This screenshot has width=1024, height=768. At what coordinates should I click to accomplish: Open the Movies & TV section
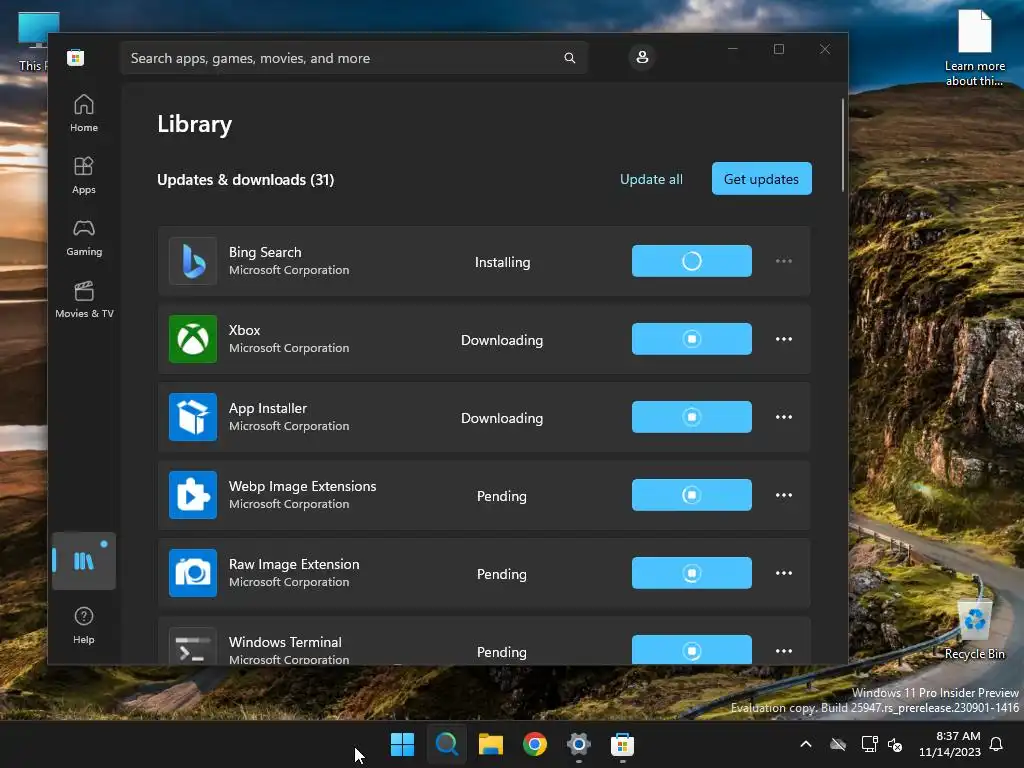click(x=84, y=299)
